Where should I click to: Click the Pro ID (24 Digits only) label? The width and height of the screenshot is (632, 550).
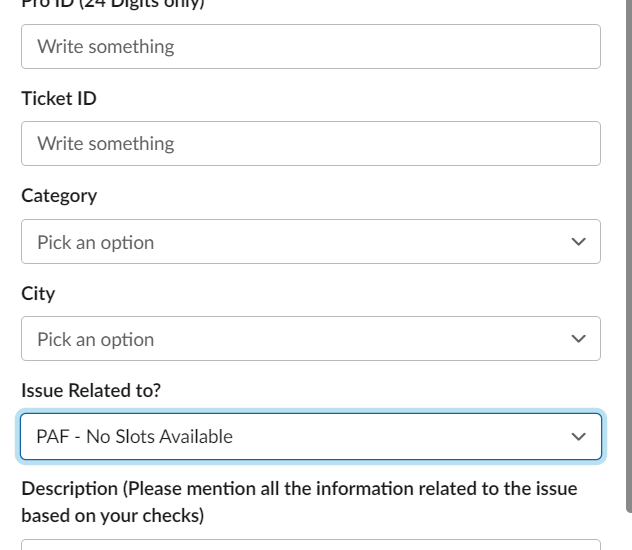coord(112,4)
